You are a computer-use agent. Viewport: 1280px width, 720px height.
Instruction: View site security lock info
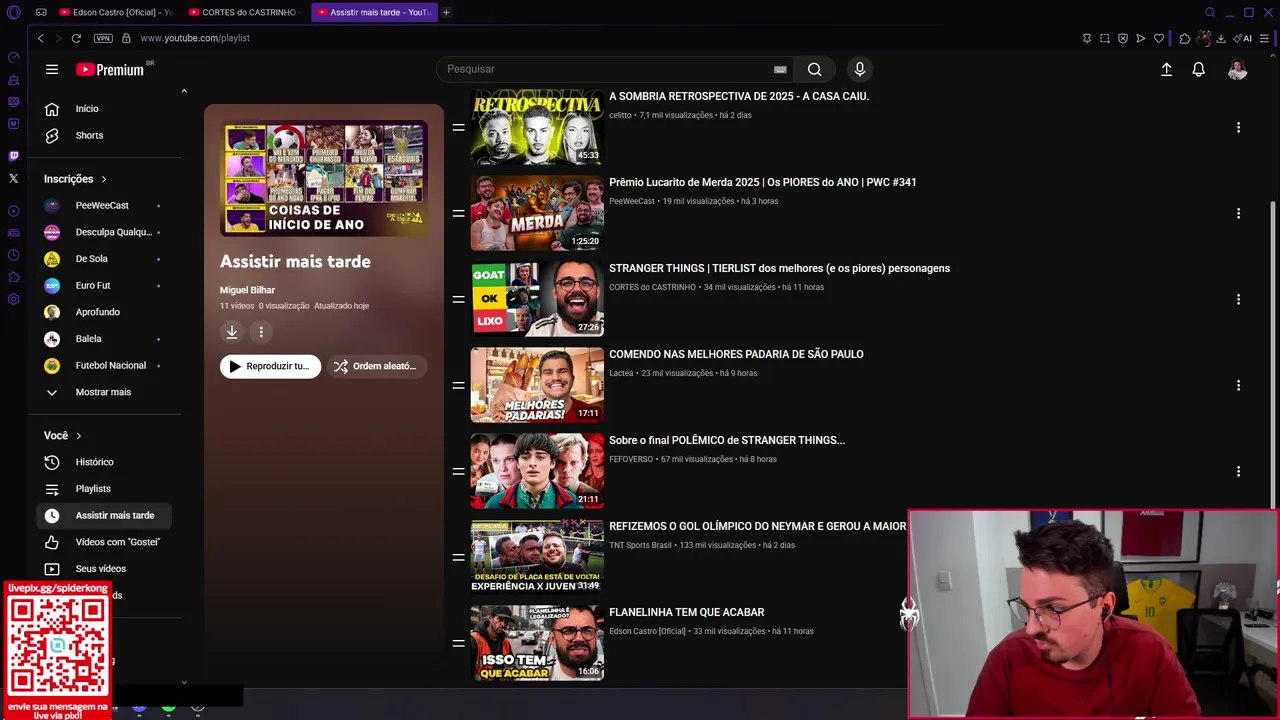[x=126, y=38]
